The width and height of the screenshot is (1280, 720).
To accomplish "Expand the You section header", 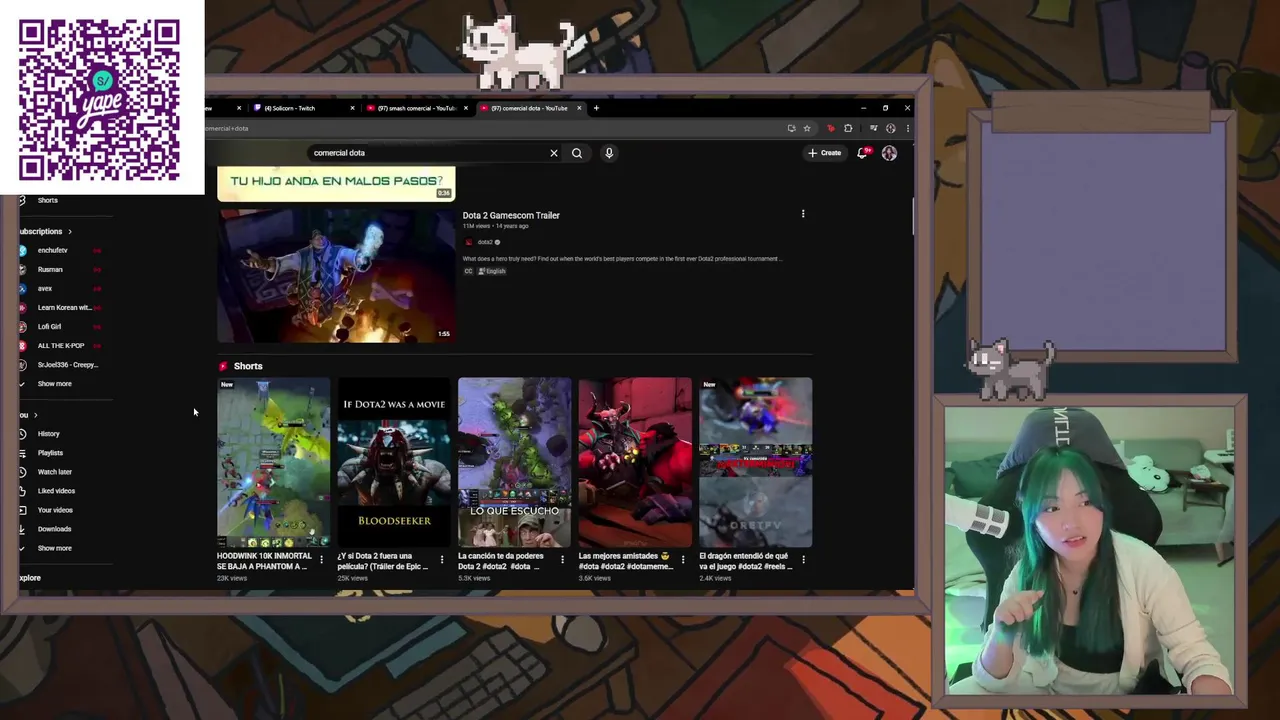I will [x=28, y=415].
